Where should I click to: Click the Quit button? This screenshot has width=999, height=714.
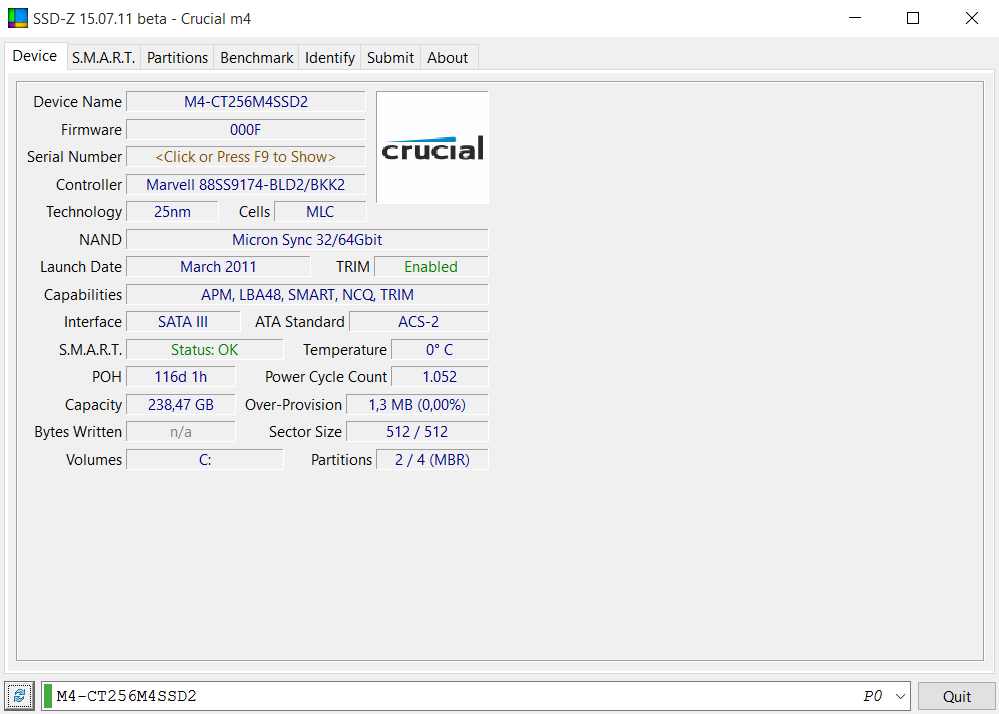point(956,696)
